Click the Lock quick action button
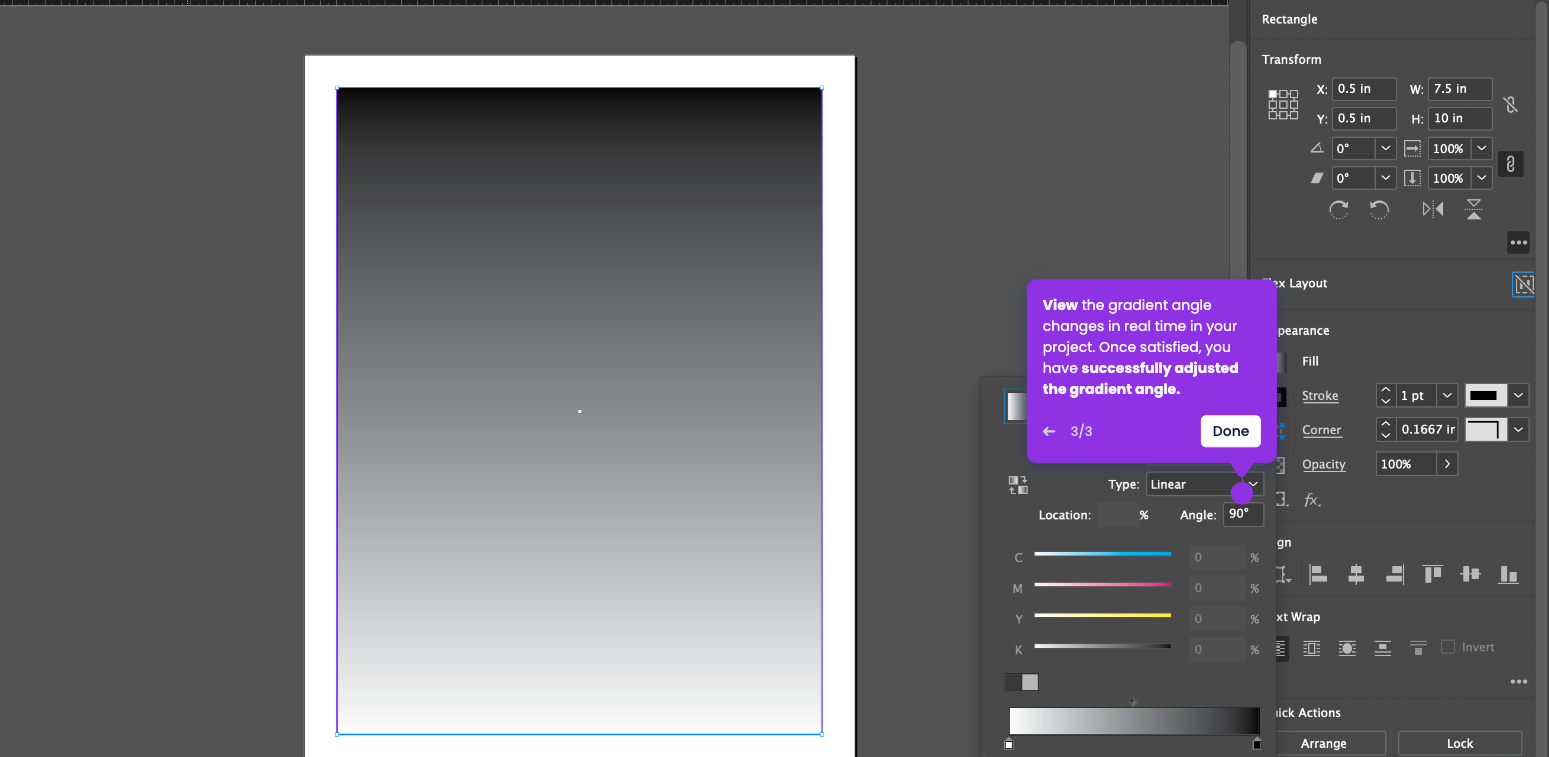This screenshot has width=1549, height=757. point(1460,743)
